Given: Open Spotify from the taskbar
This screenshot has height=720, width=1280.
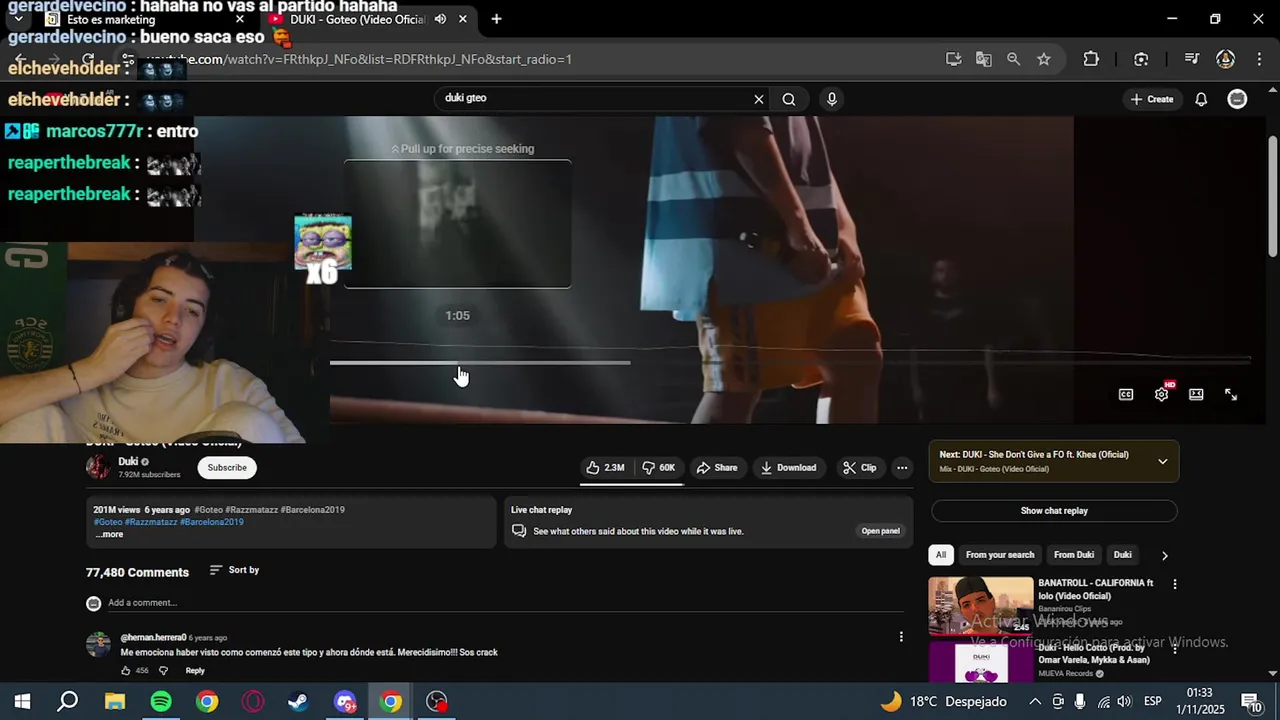Looking at the screenshot, I should 161,702.
